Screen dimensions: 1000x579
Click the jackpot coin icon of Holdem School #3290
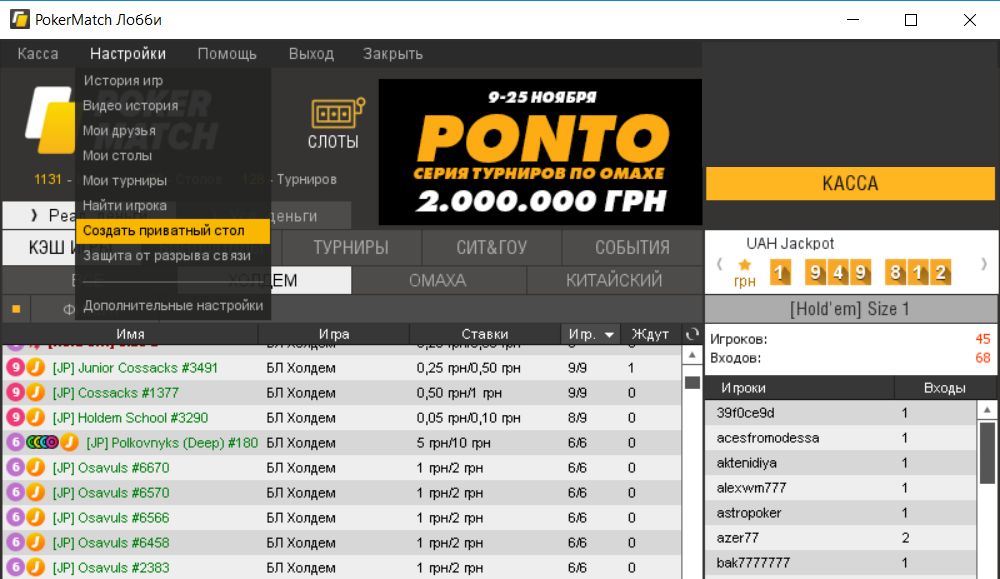pos(36,418)
